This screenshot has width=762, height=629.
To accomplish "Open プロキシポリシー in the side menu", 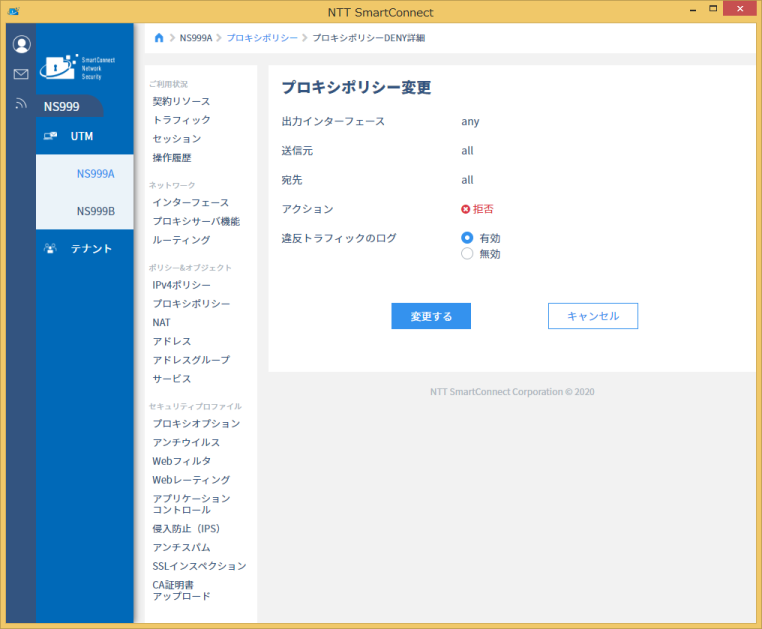I will pos(191,303).
